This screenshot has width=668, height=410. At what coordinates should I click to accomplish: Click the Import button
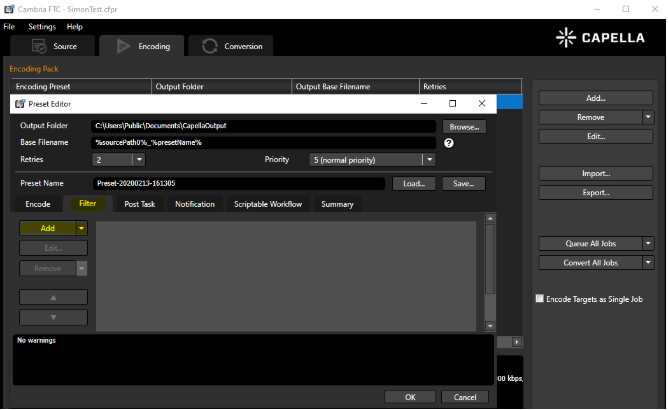[x=596, y=173]
